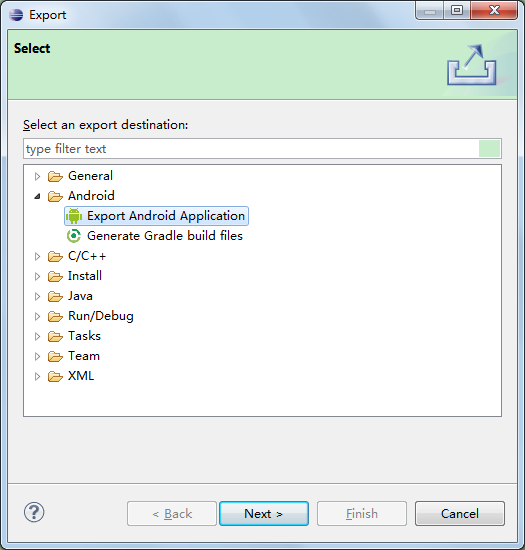The height and width of the screenshot is (550, 525).
Task: Expand the General category
Action: click(x=37, y=176)
